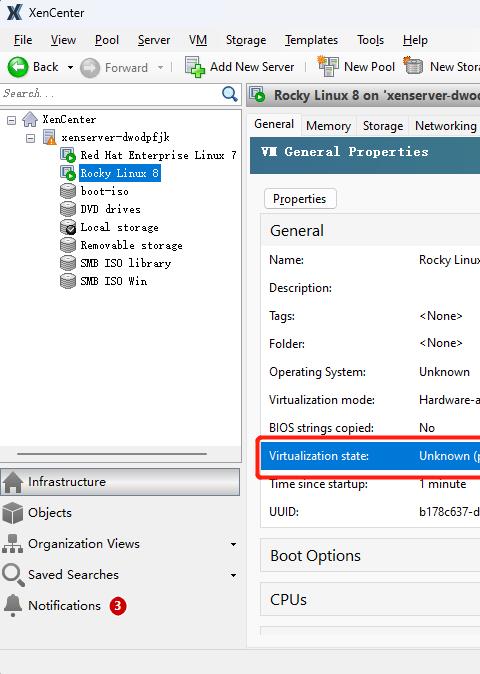The width and height of the screenshot is (480, 674).
Task: Open the Pool menu
Action: tap(107, 40)
